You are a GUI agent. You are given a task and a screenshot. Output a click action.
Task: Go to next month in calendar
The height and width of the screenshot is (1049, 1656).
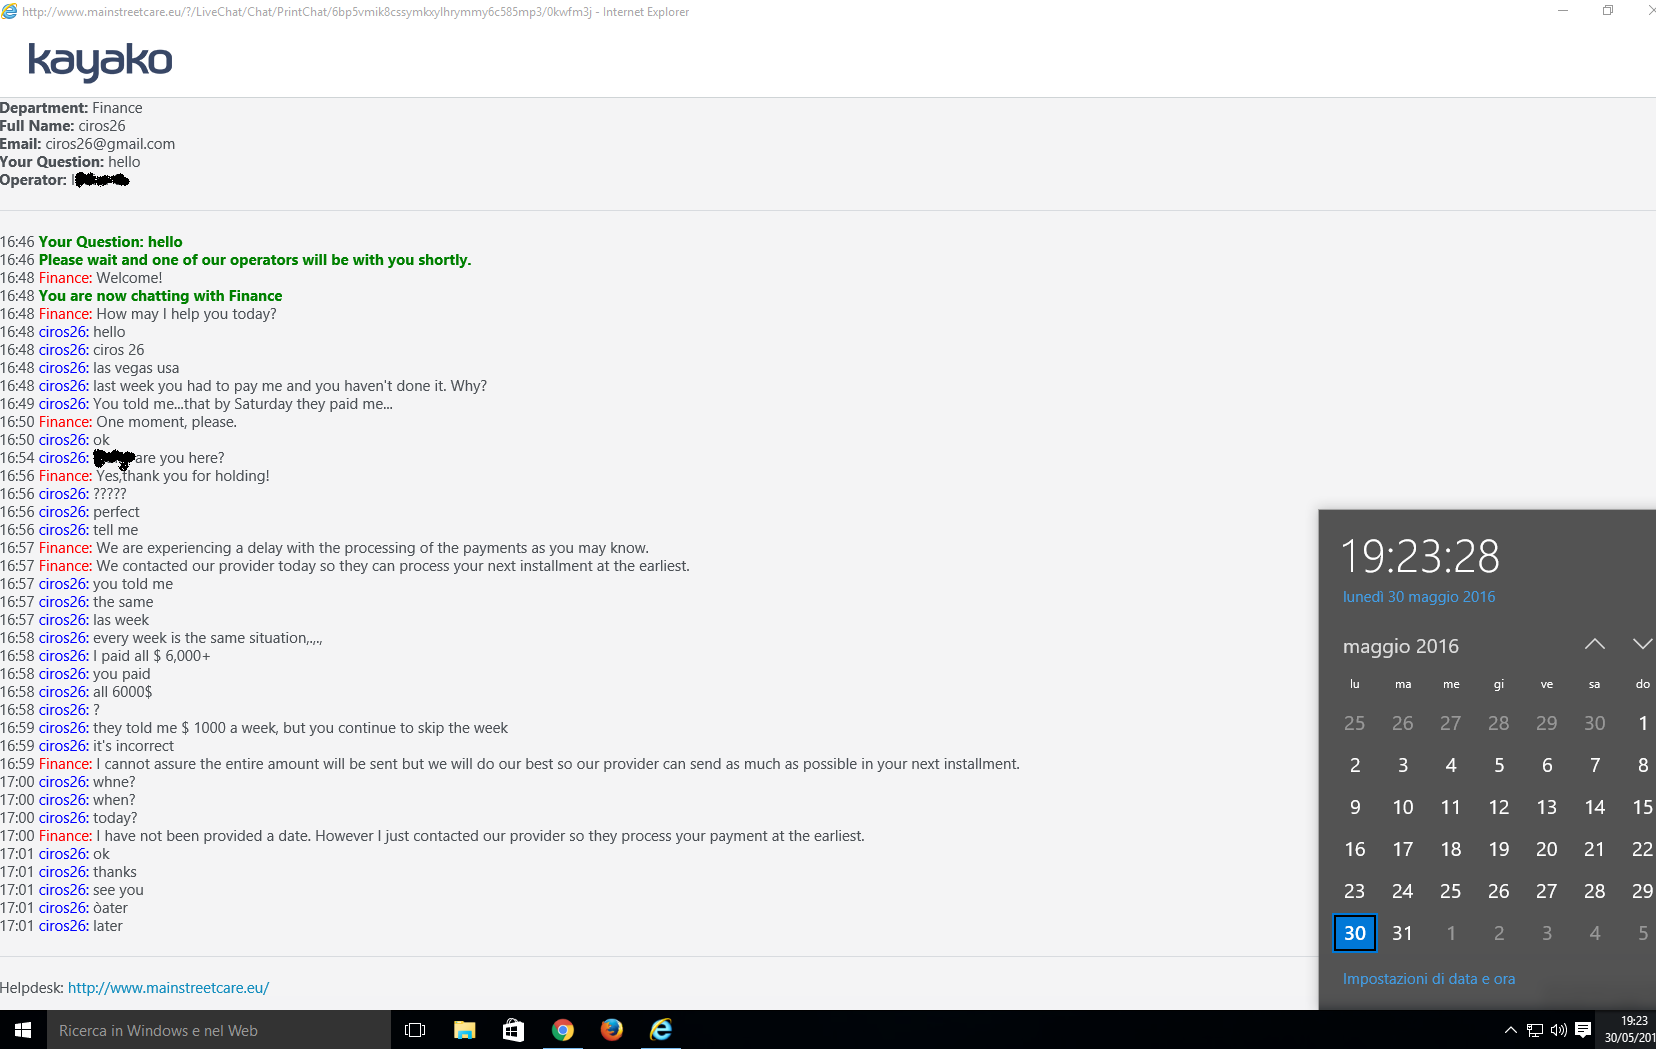point(1642,645)
